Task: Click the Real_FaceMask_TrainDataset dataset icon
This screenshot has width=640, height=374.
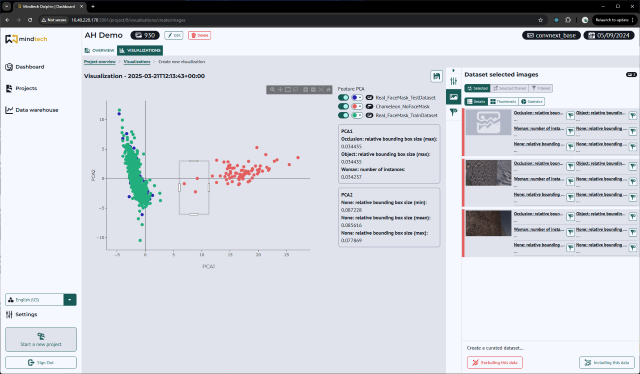Action: click(369, 116)
